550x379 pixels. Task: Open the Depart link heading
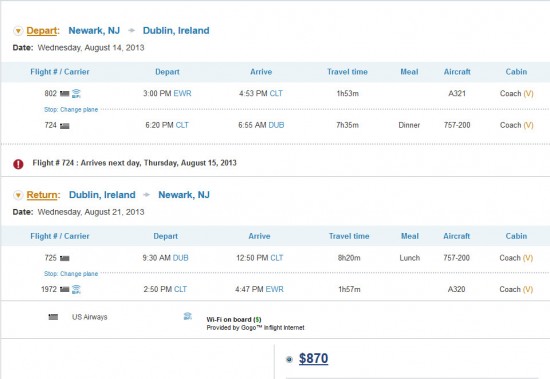41,31
